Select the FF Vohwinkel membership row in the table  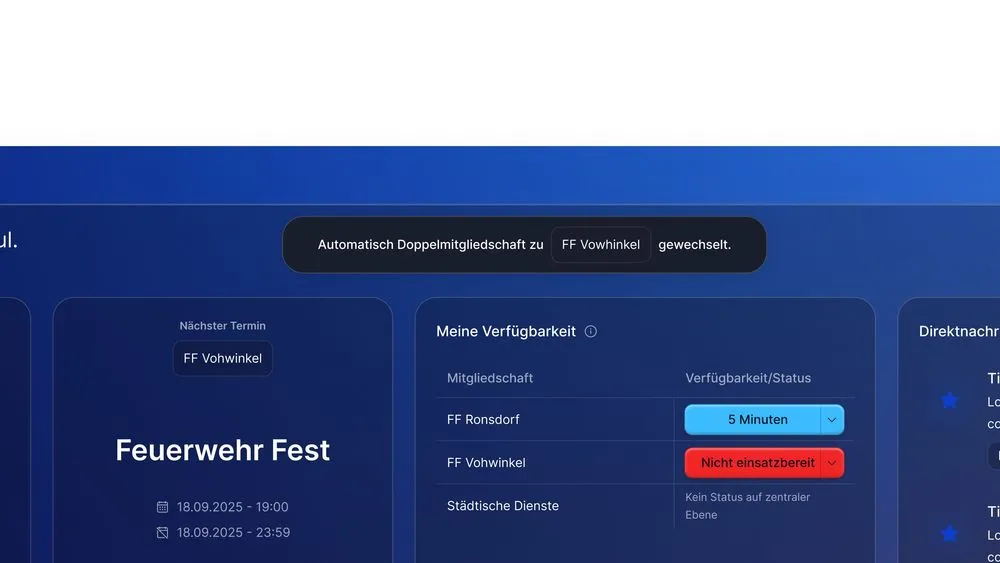pos(645,463)
